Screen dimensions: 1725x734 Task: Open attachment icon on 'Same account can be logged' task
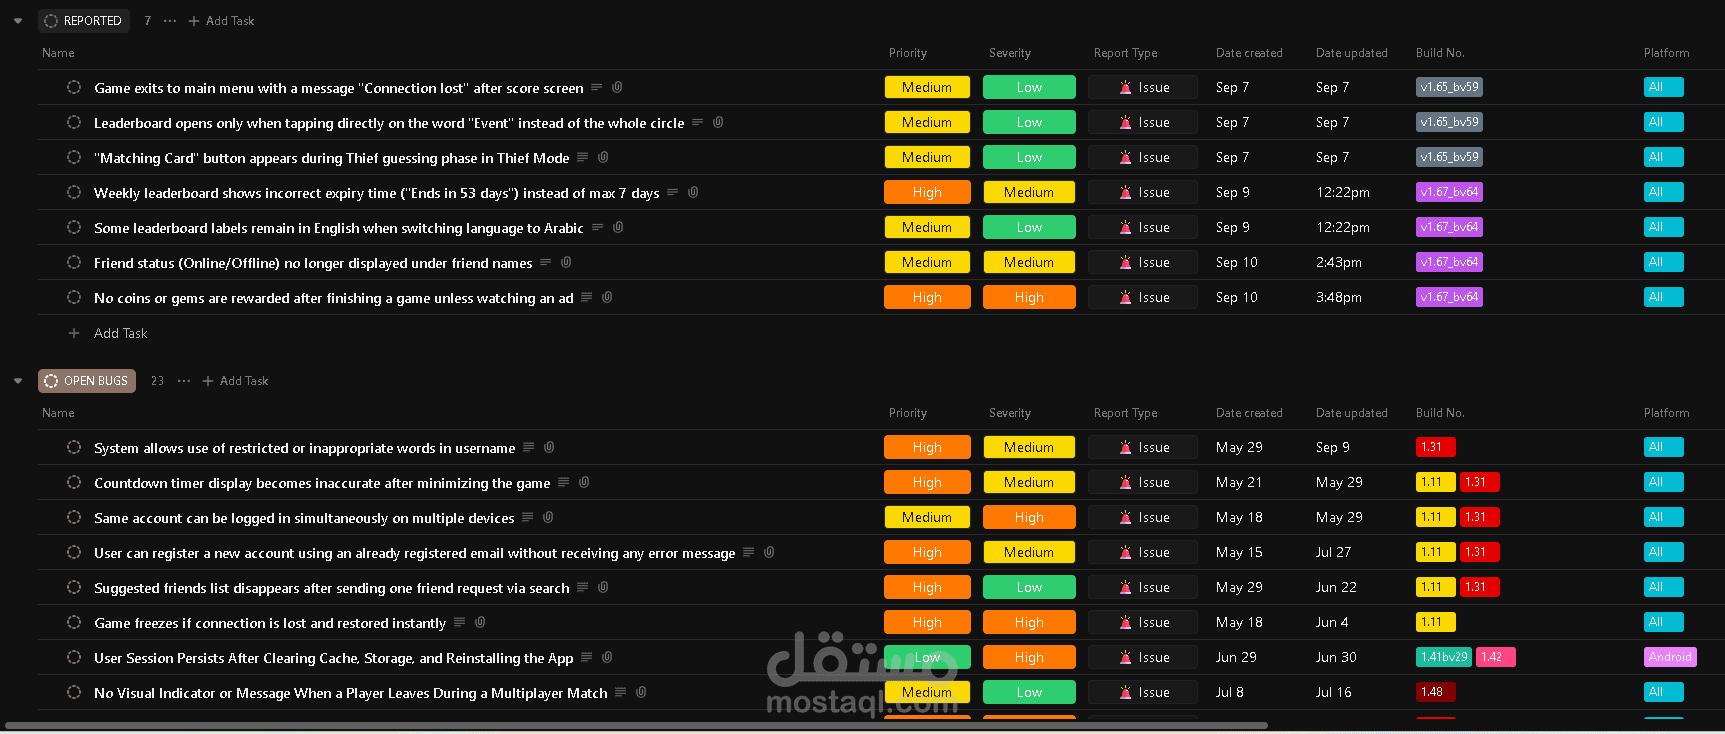coord(548,517)
